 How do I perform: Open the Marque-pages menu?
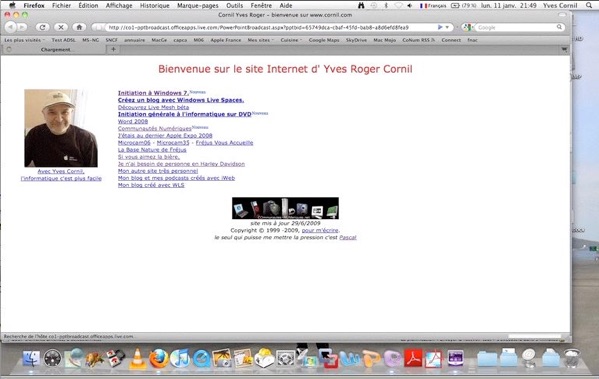click(198, 5)
